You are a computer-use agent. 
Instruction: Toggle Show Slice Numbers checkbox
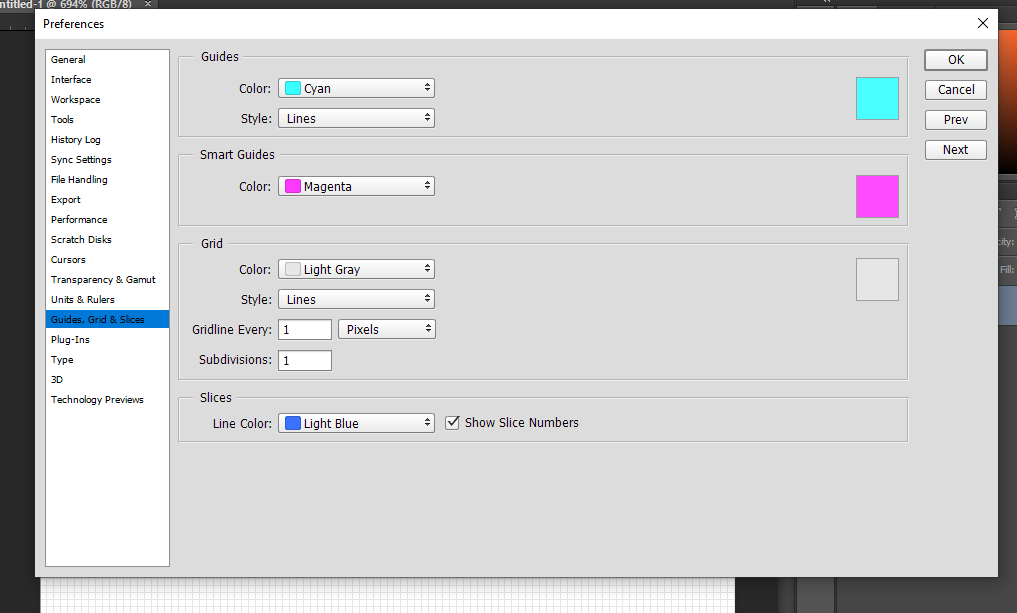452,423
